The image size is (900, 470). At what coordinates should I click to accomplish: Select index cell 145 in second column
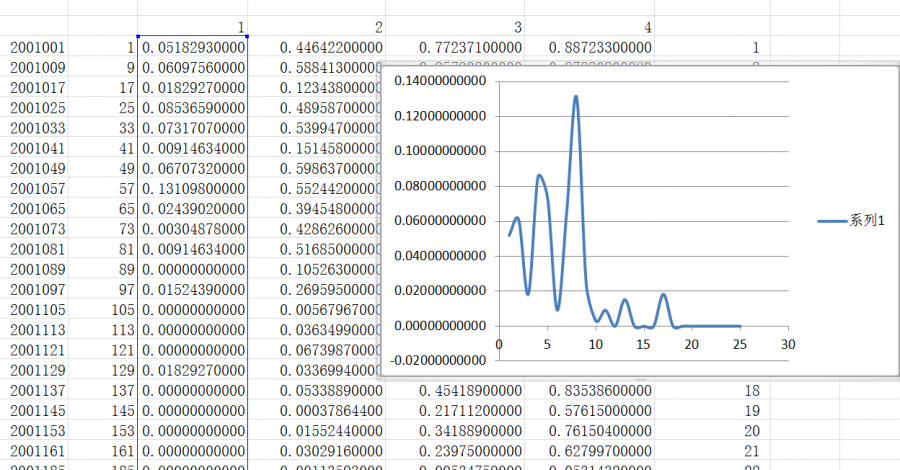click(x=103, y=410)
